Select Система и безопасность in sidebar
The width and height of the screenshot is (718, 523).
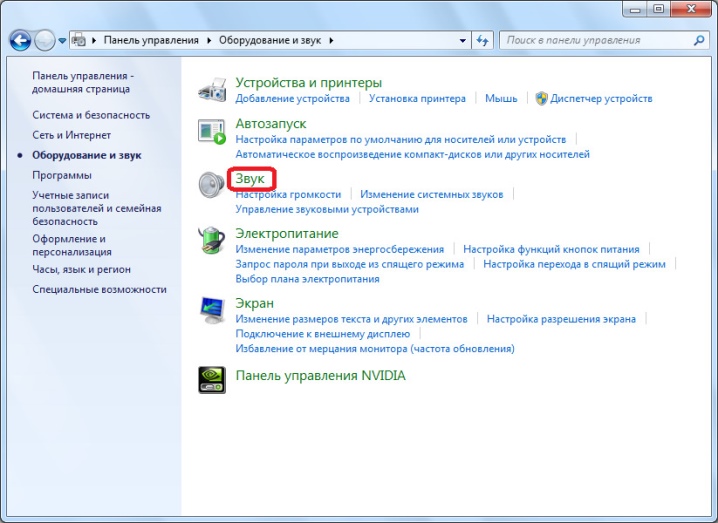91,115
